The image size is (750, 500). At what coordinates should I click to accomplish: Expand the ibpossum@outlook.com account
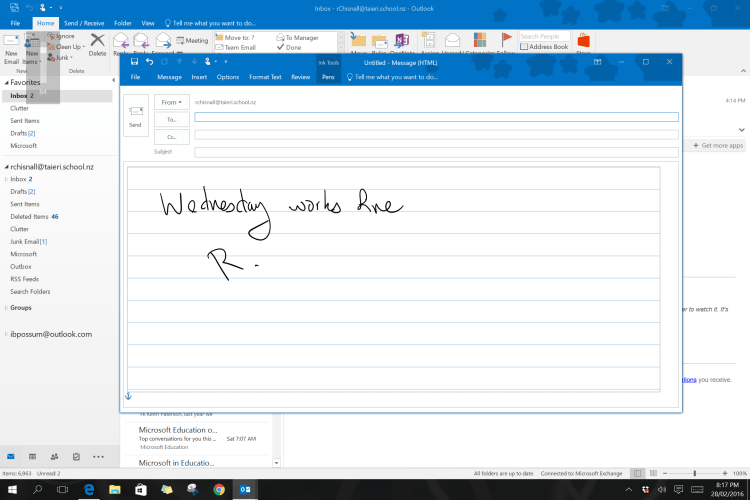click(x=6, y=334)
